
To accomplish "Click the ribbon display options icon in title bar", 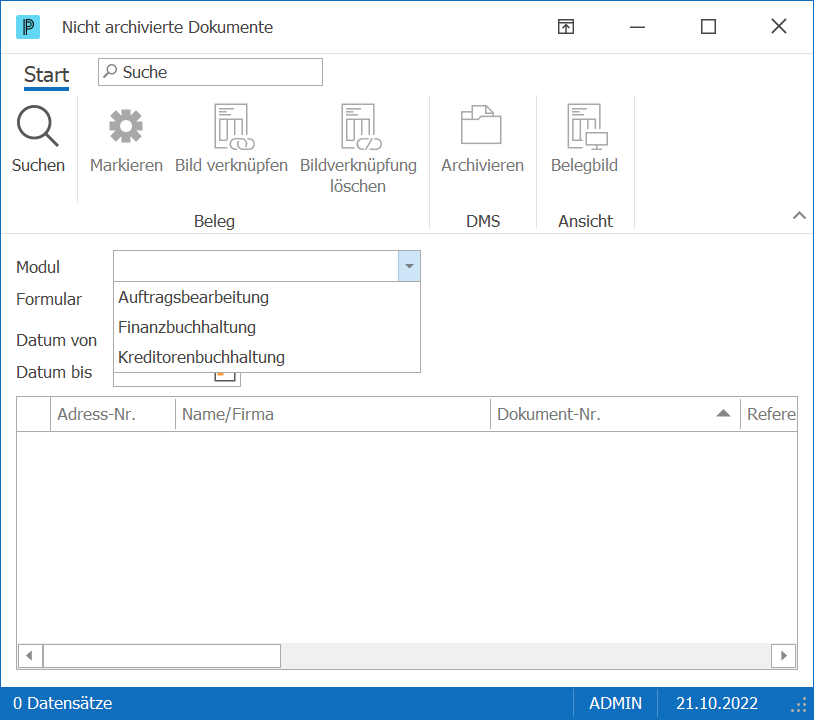I will (x=566, y=26).
